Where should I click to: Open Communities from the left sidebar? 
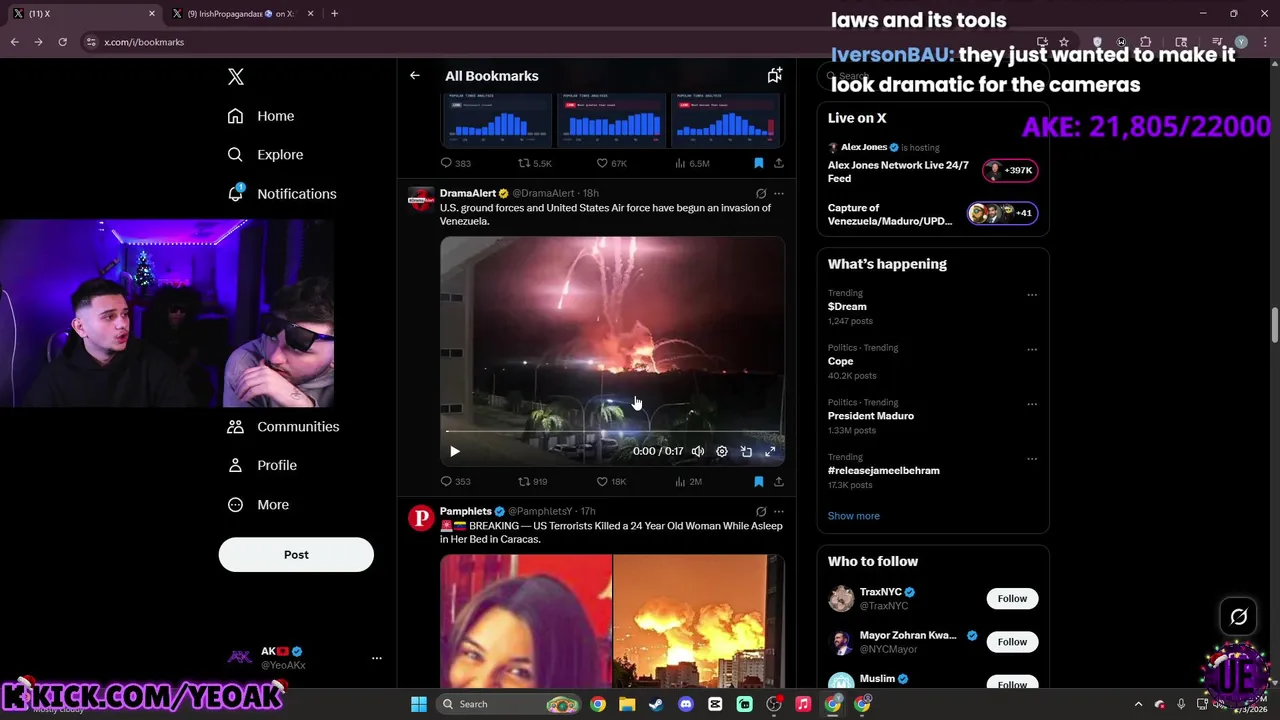pos(283,427)
